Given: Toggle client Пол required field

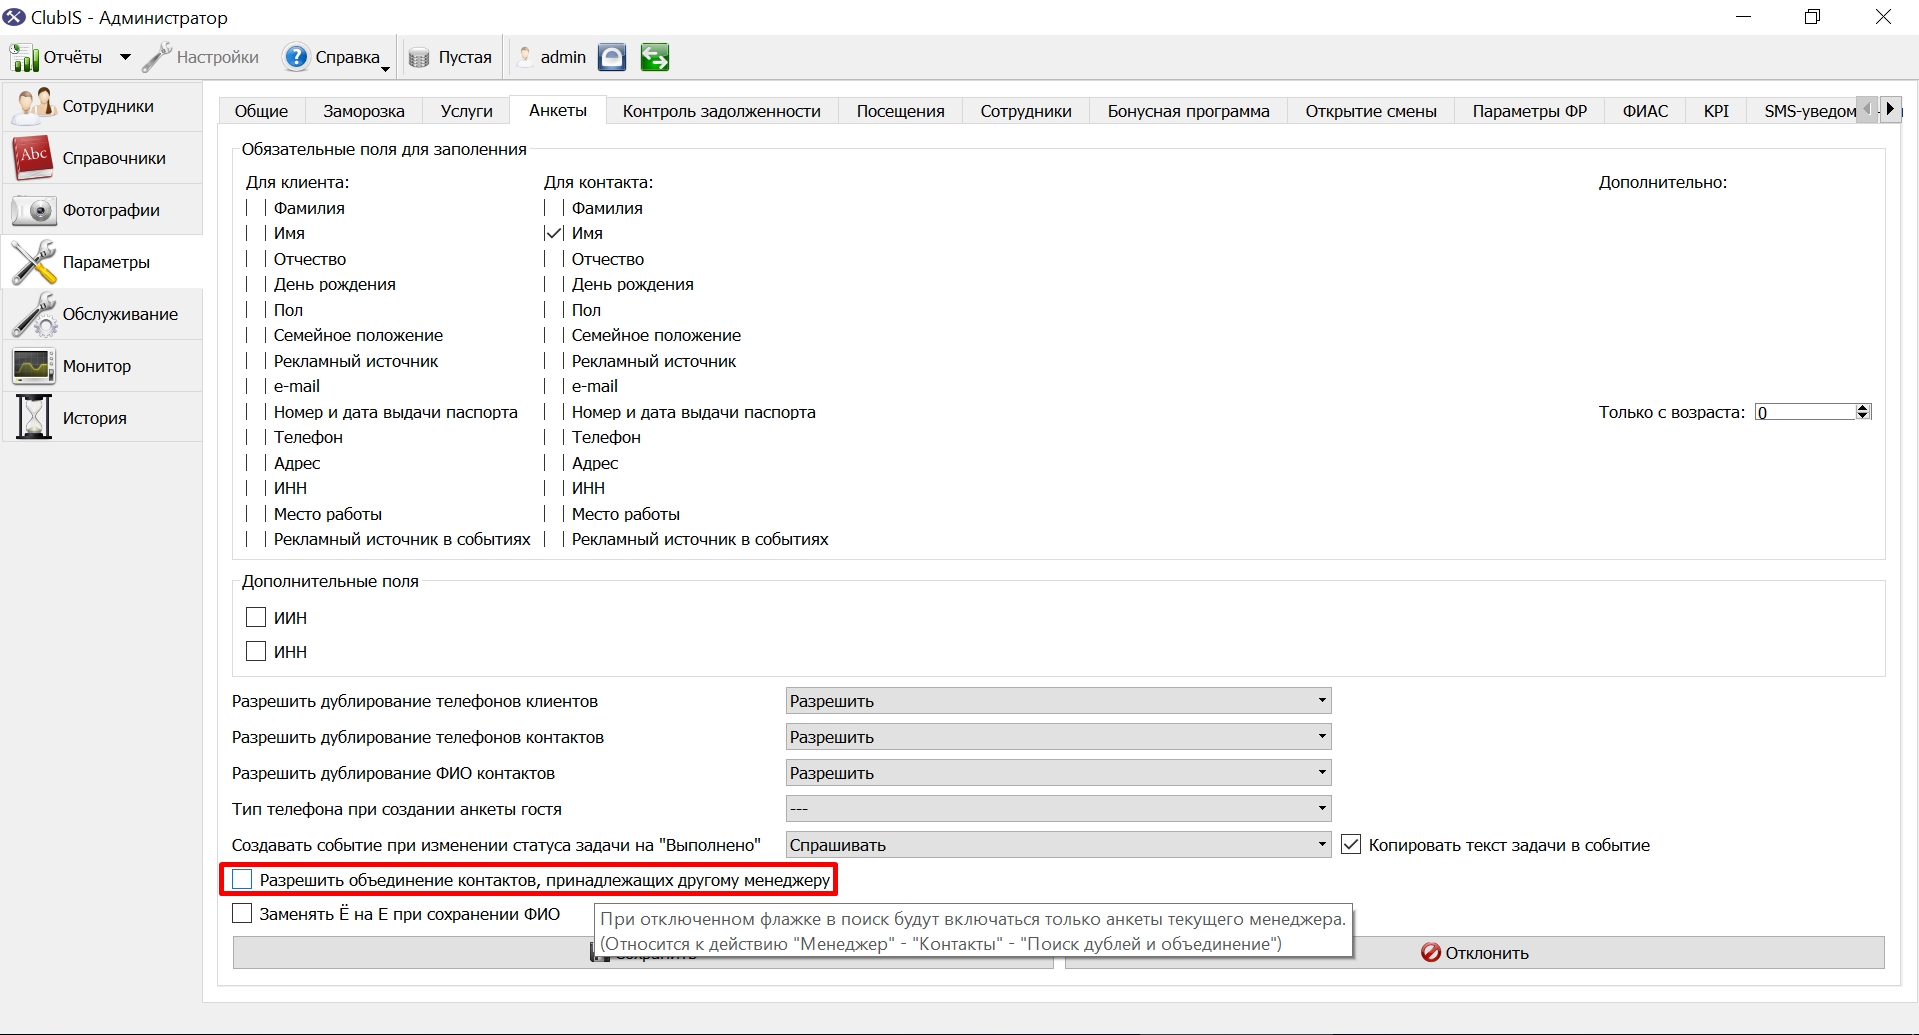Looking at the screenshot, I should pyautogui.click(x=256, y=310).
